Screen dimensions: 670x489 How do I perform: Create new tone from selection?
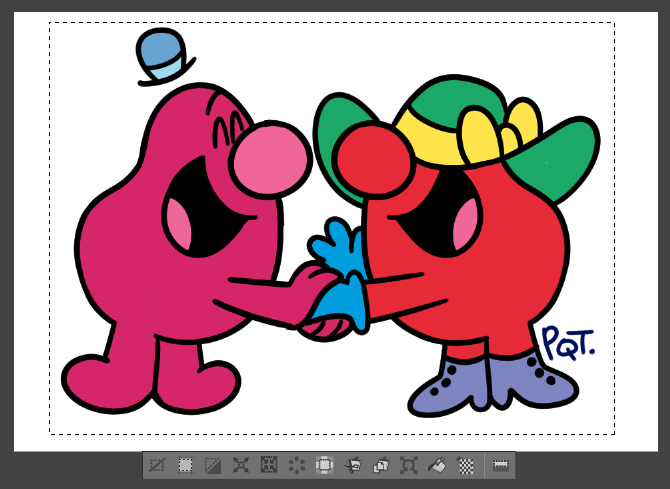[x=465, y=465]
